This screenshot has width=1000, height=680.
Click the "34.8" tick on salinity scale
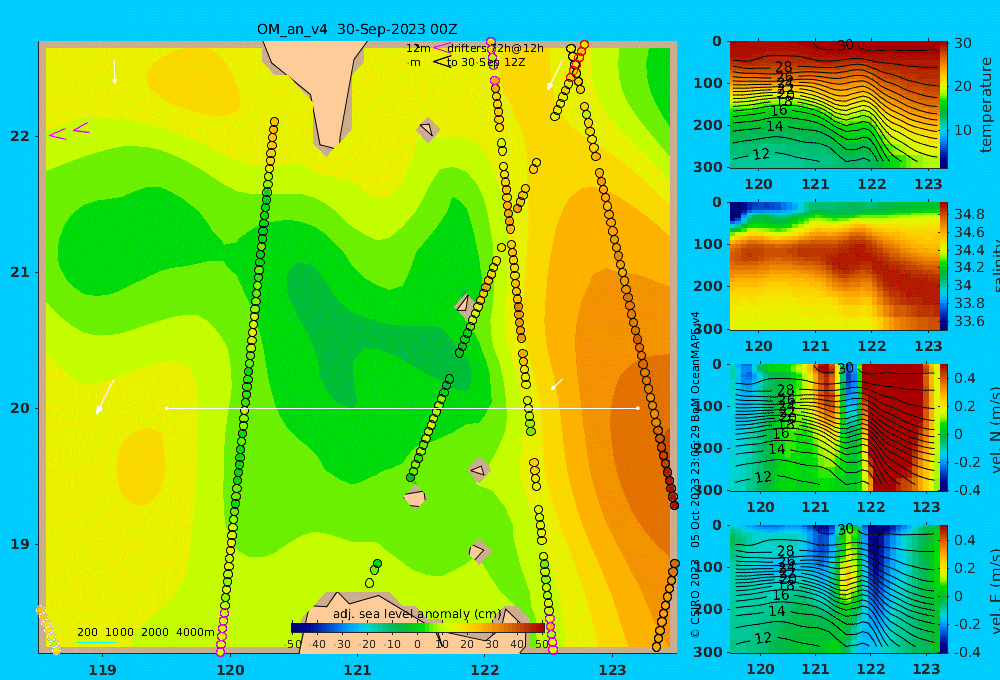[x=969, y=214]
